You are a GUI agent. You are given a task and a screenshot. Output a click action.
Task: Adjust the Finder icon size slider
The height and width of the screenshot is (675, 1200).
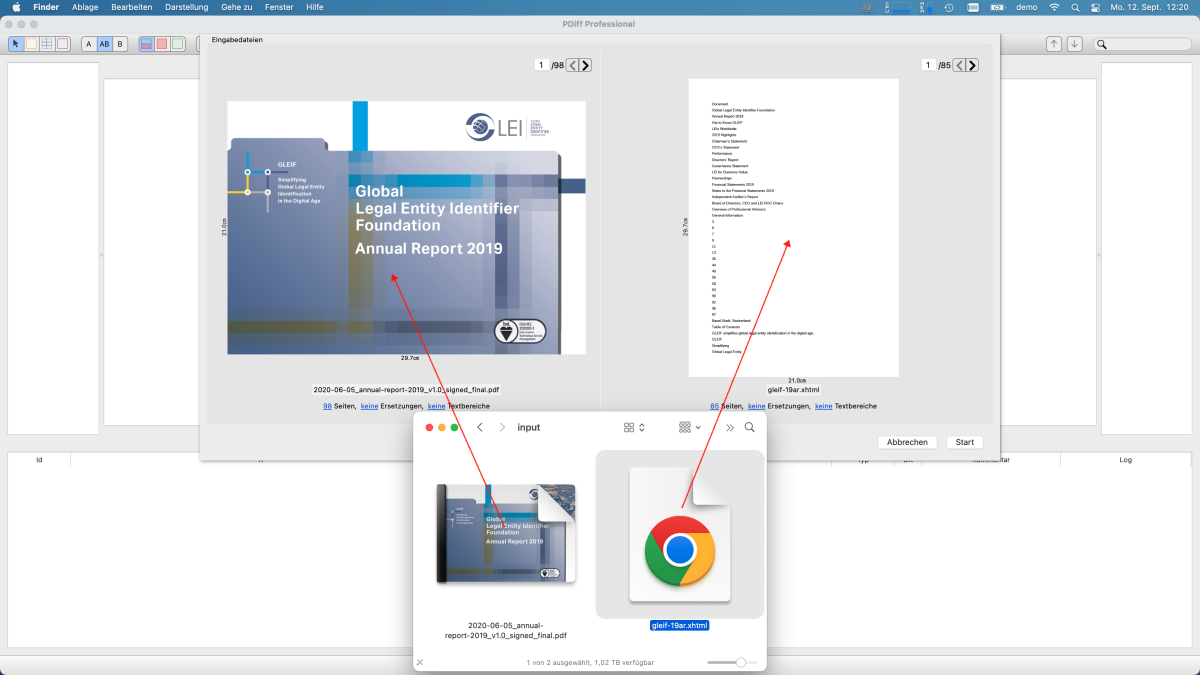[x=733, y=662]
